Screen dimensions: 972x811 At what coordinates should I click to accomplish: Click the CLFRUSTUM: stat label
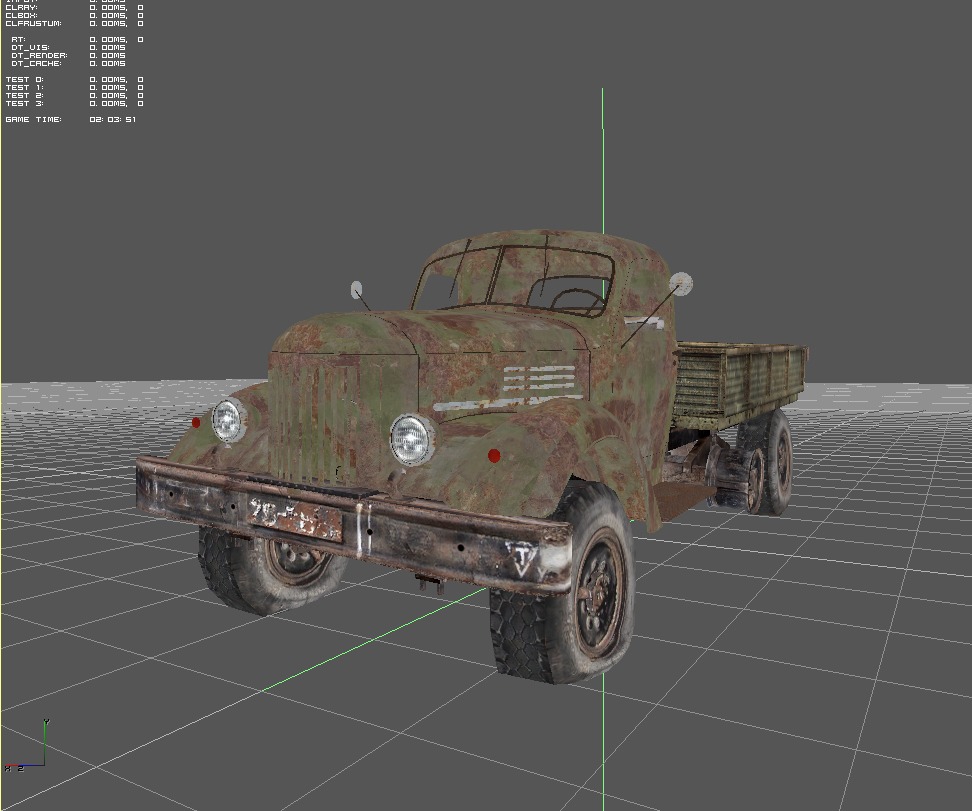[33, 24]
